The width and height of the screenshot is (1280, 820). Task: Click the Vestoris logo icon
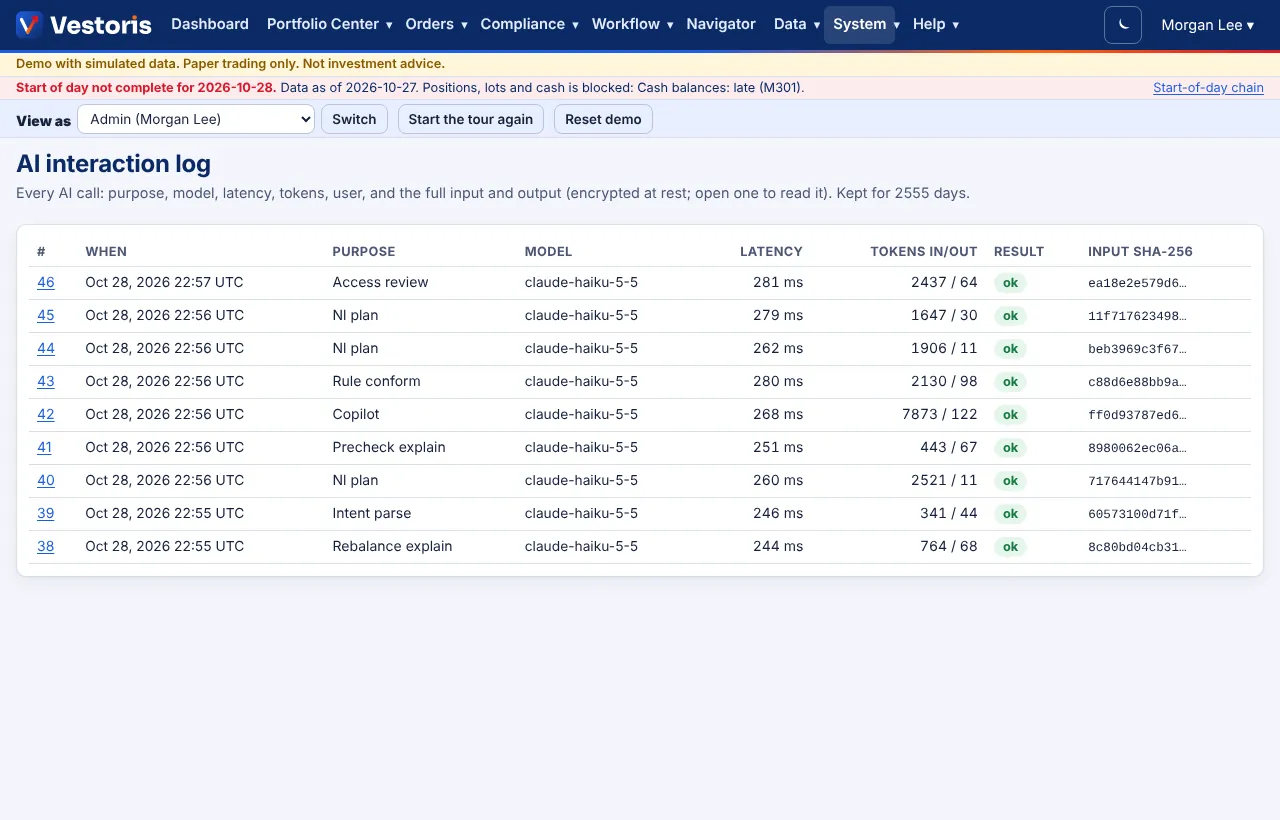pos(29,24)
